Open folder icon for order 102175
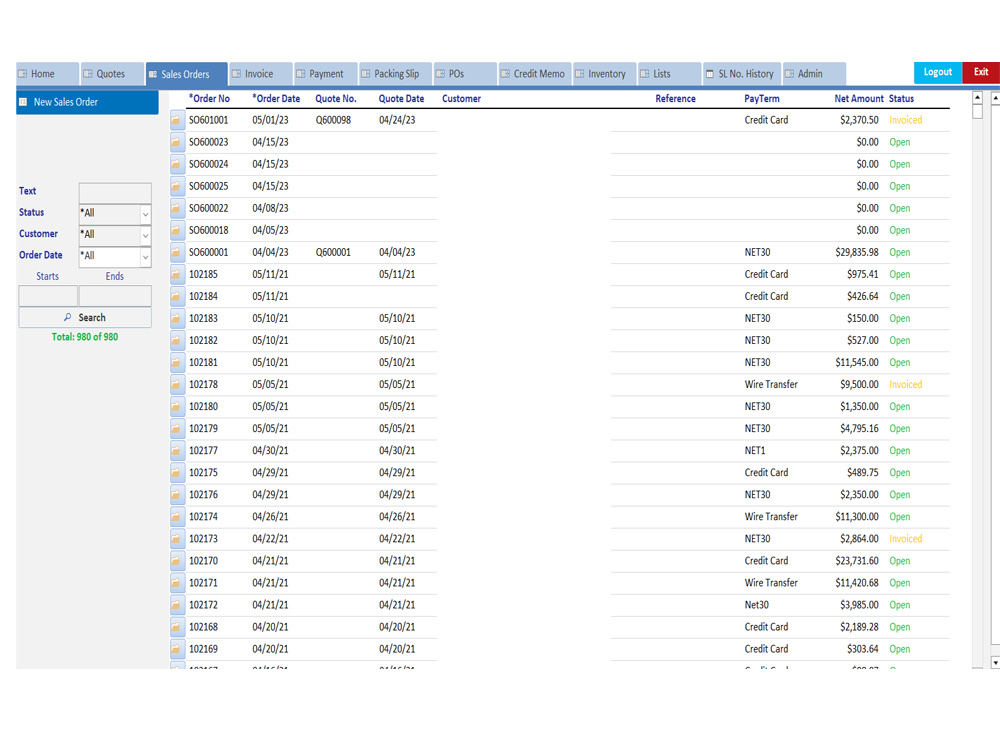The height and width of the screenshot is (750, 1000). pos(177,473)
